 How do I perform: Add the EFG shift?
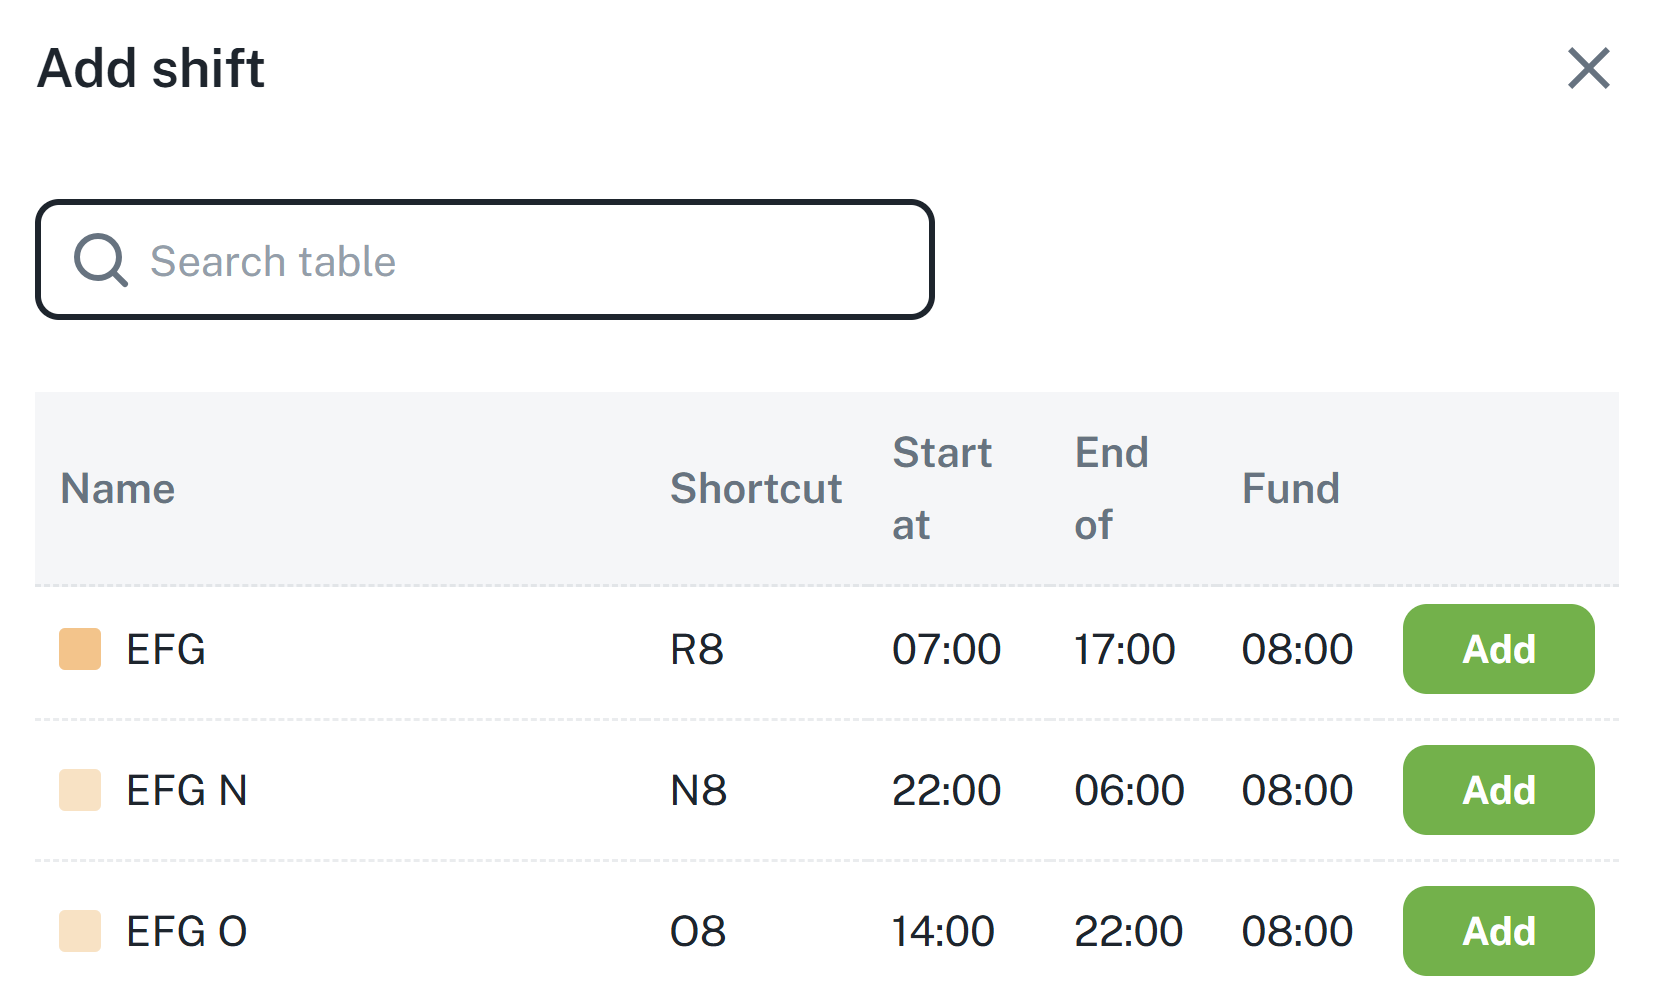[x=1498, y=649]
